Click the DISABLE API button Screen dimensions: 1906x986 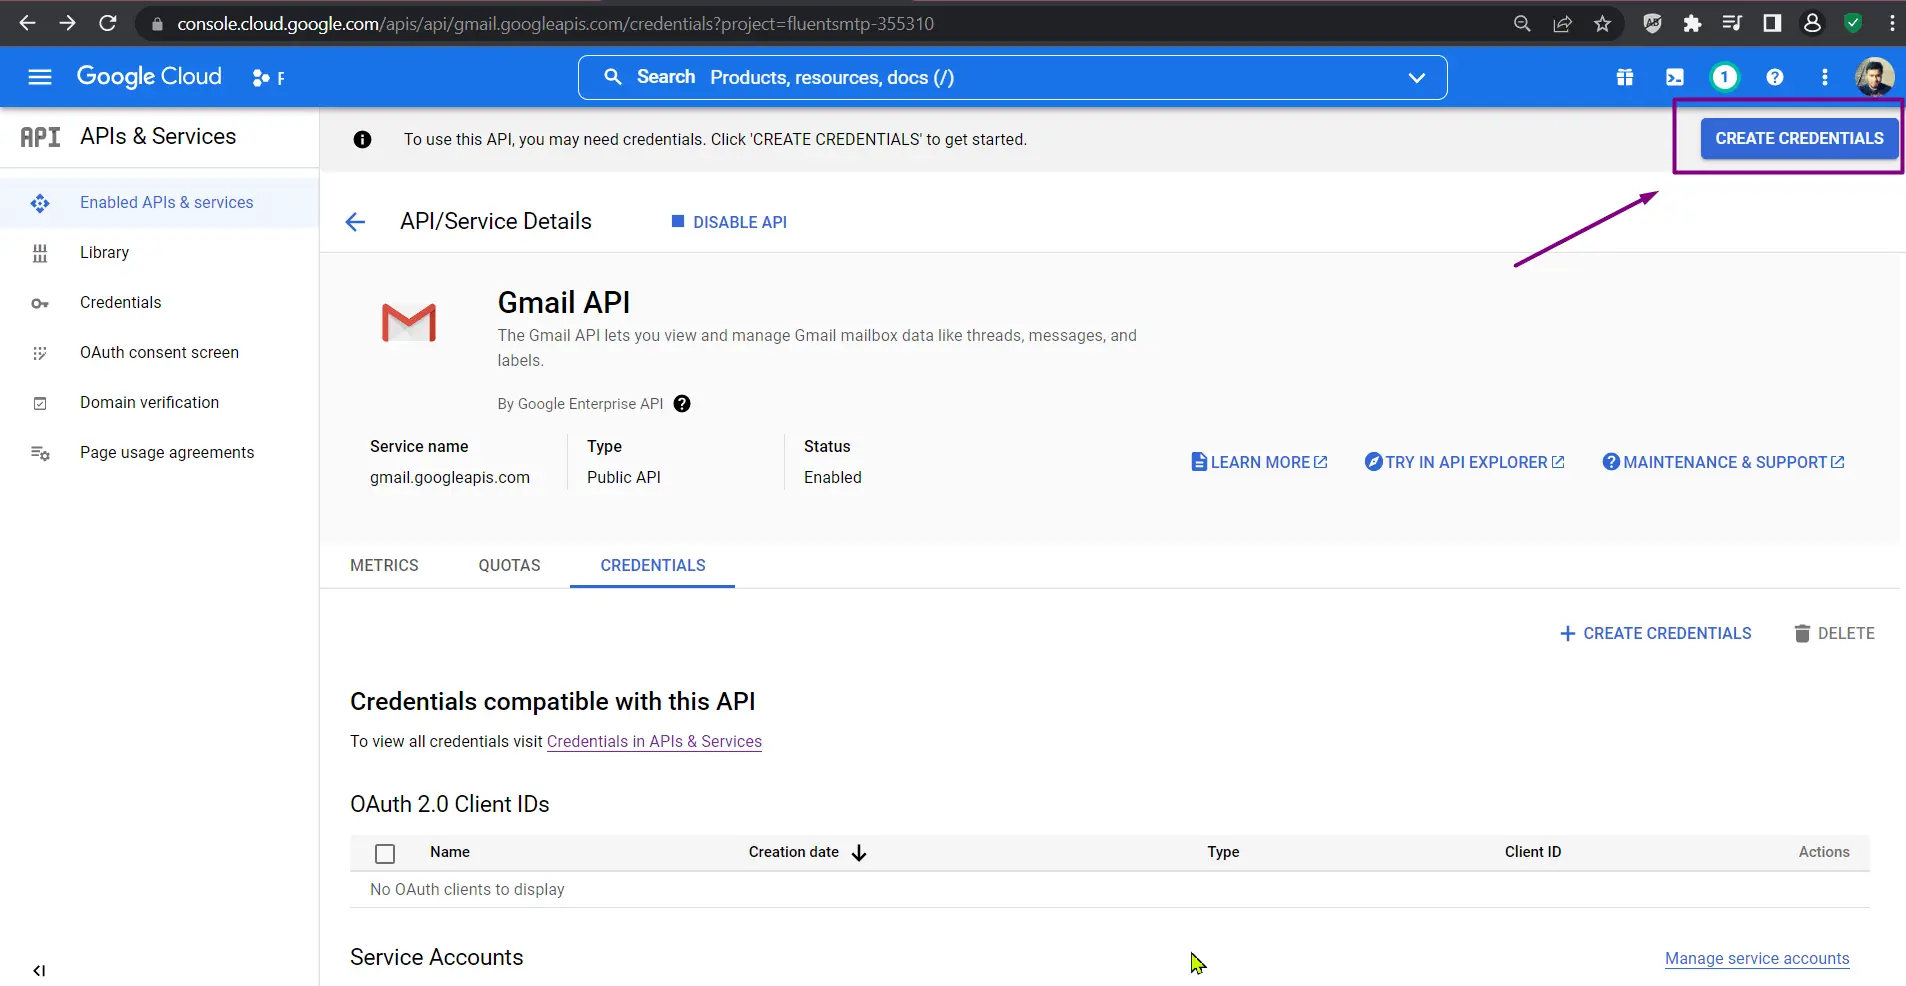pyautogui.click(x=729, y=222)
